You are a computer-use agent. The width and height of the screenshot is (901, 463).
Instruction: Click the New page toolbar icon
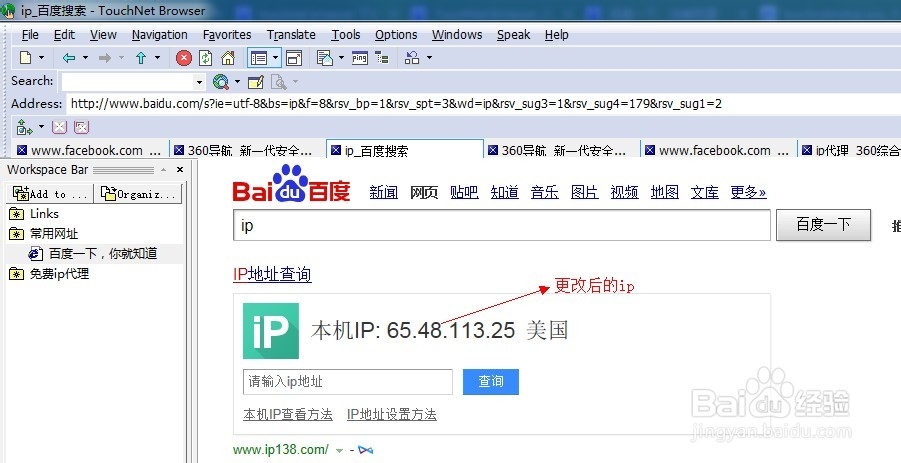(26, 57)
